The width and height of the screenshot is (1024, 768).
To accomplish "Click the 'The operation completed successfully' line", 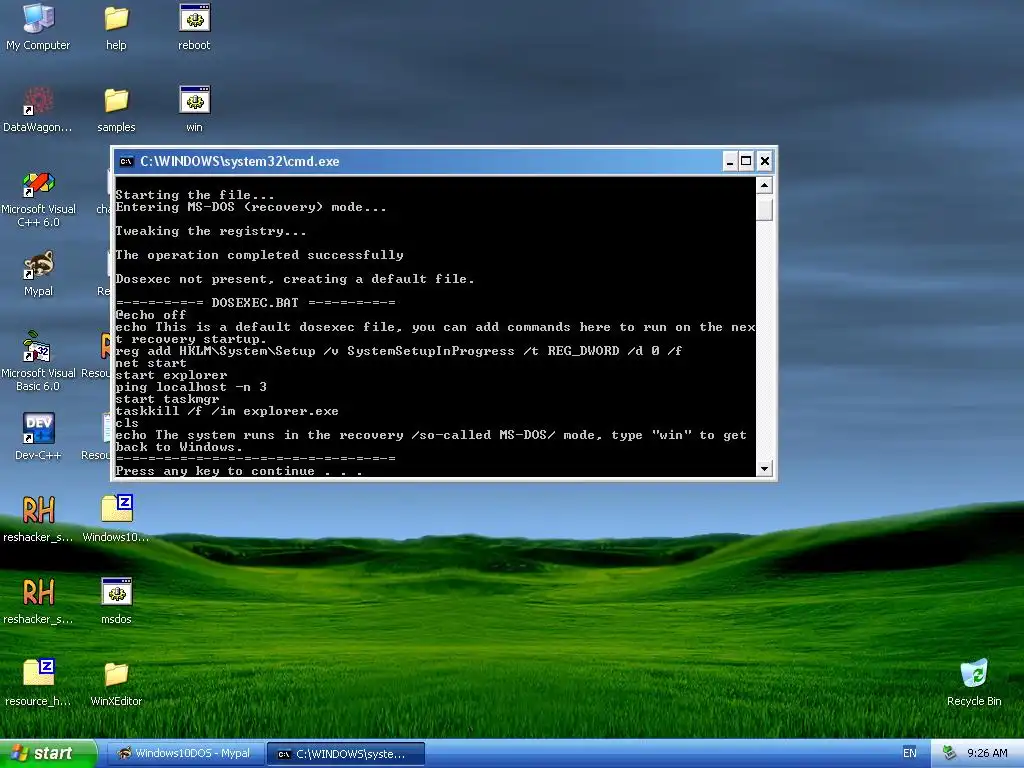I will click(x=259, y=255).
